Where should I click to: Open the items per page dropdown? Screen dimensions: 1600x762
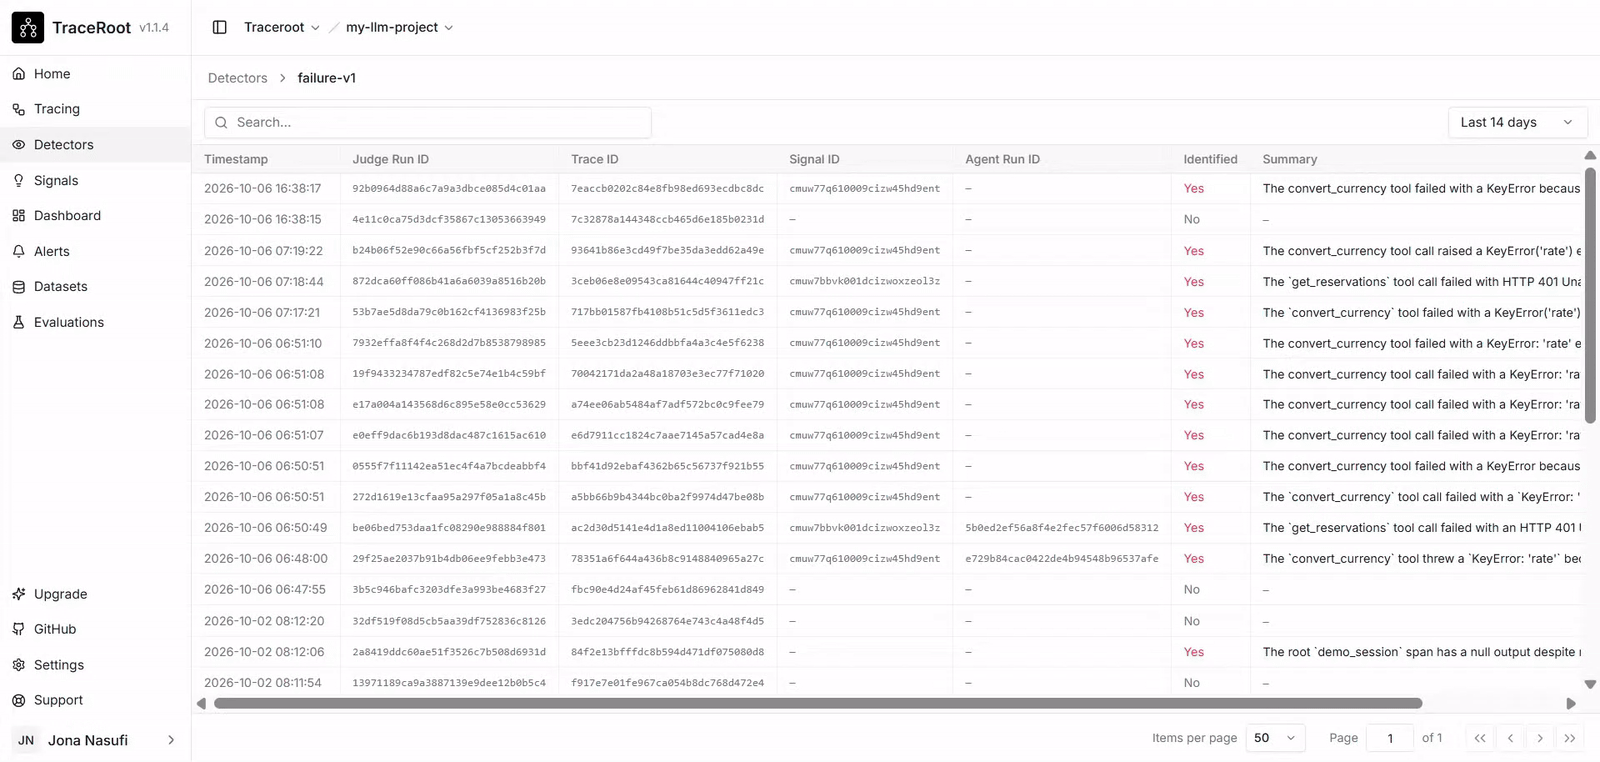click(x=1276, y=738)
